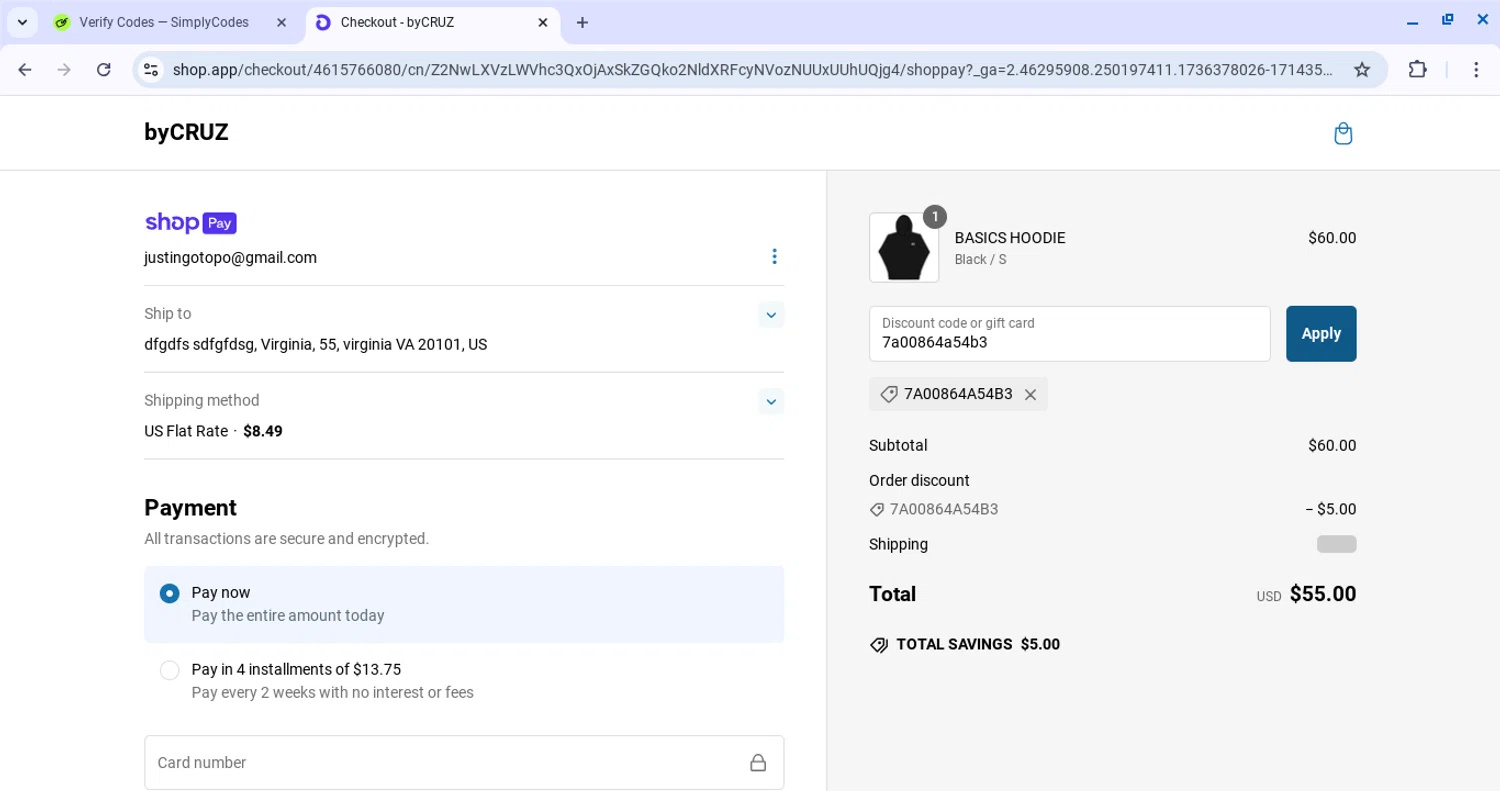This screenshot has width=1500, height=791.
Task: Select the Pay now option
Action: point(170,594)
